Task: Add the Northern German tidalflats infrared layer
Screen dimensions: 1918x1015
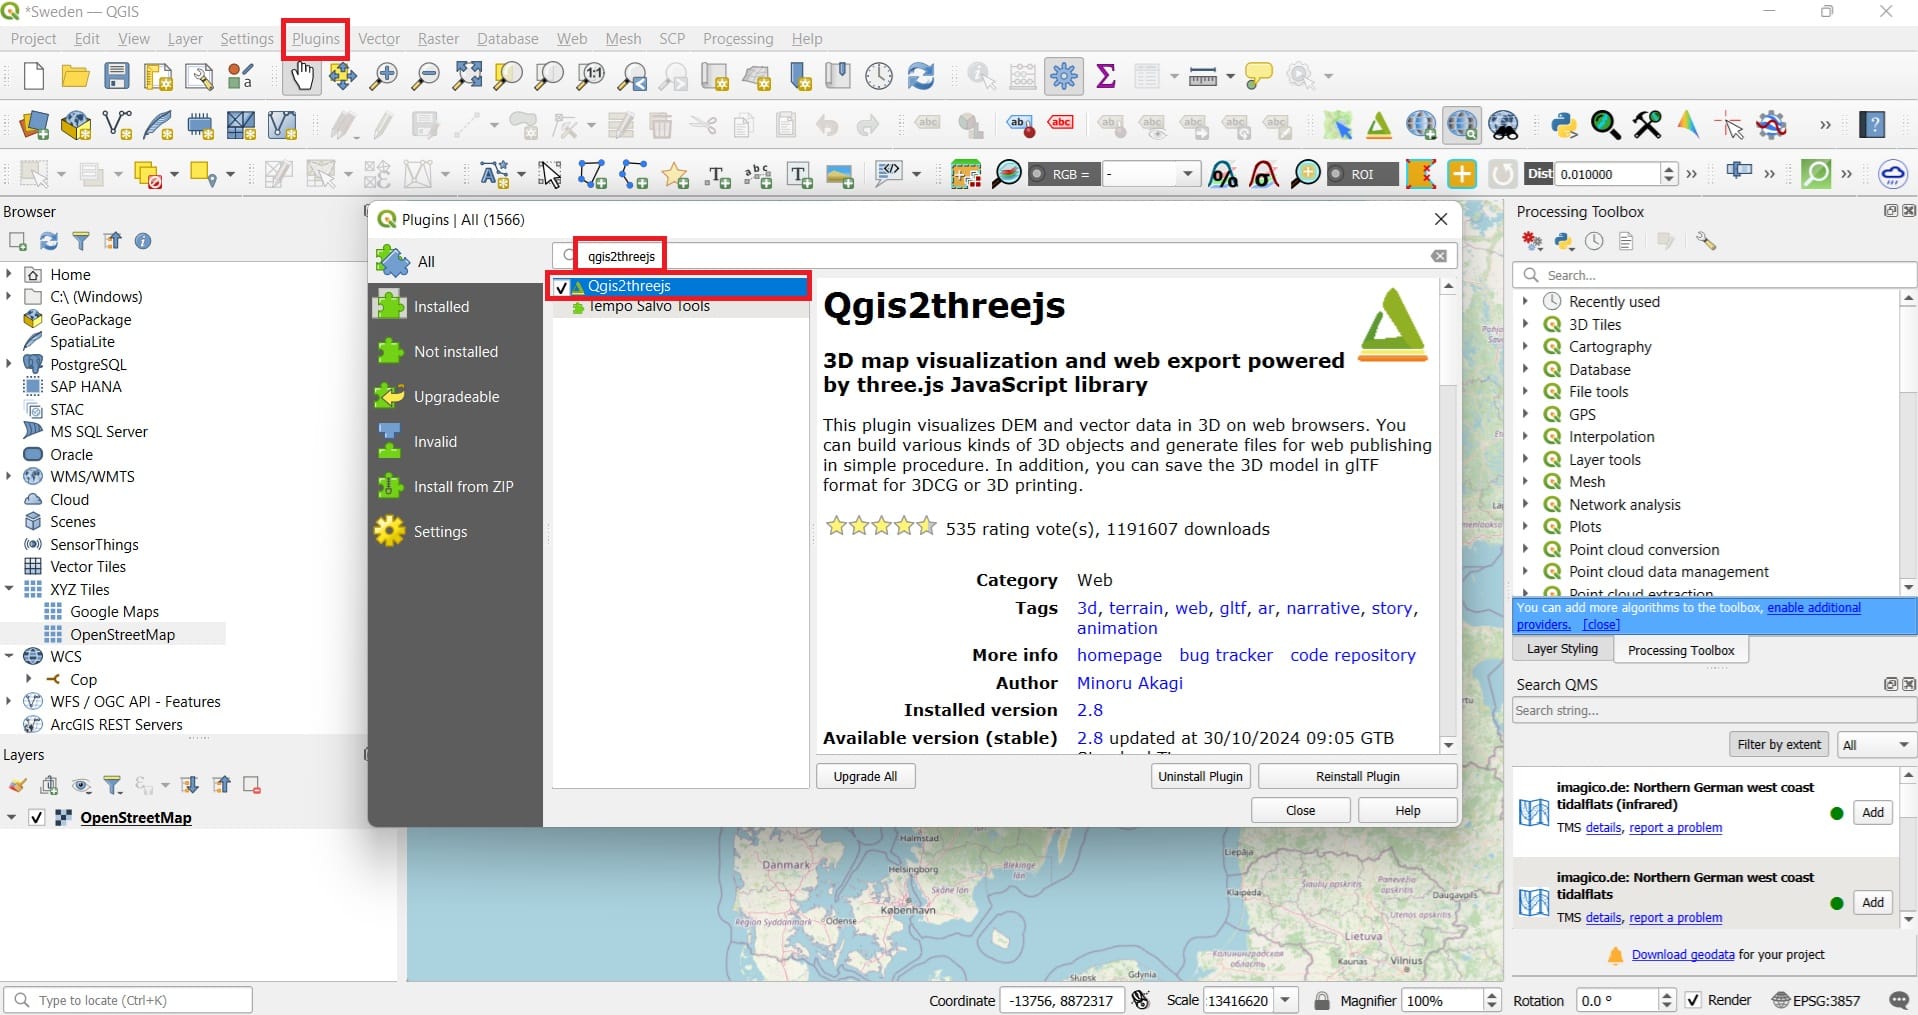Action: [1872, 813]
